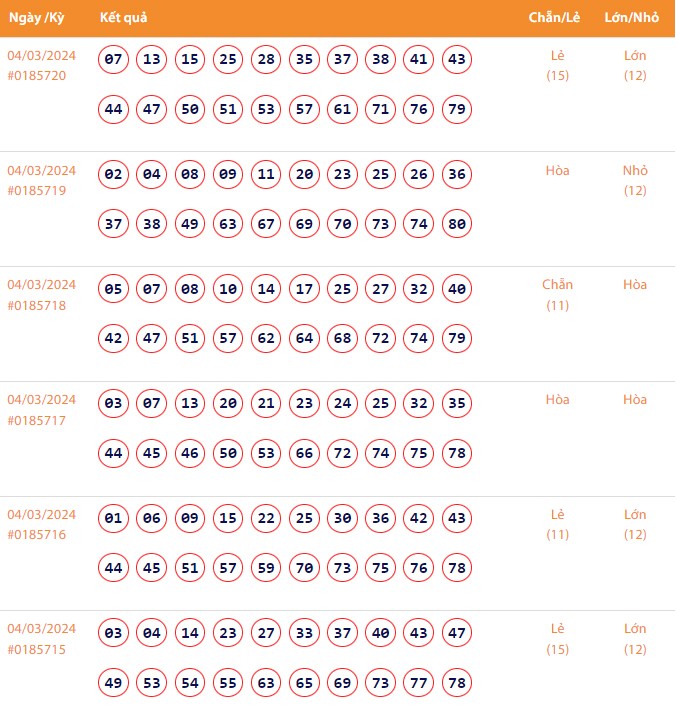Select the "Lớn/Nhỏ" column header

631,18
